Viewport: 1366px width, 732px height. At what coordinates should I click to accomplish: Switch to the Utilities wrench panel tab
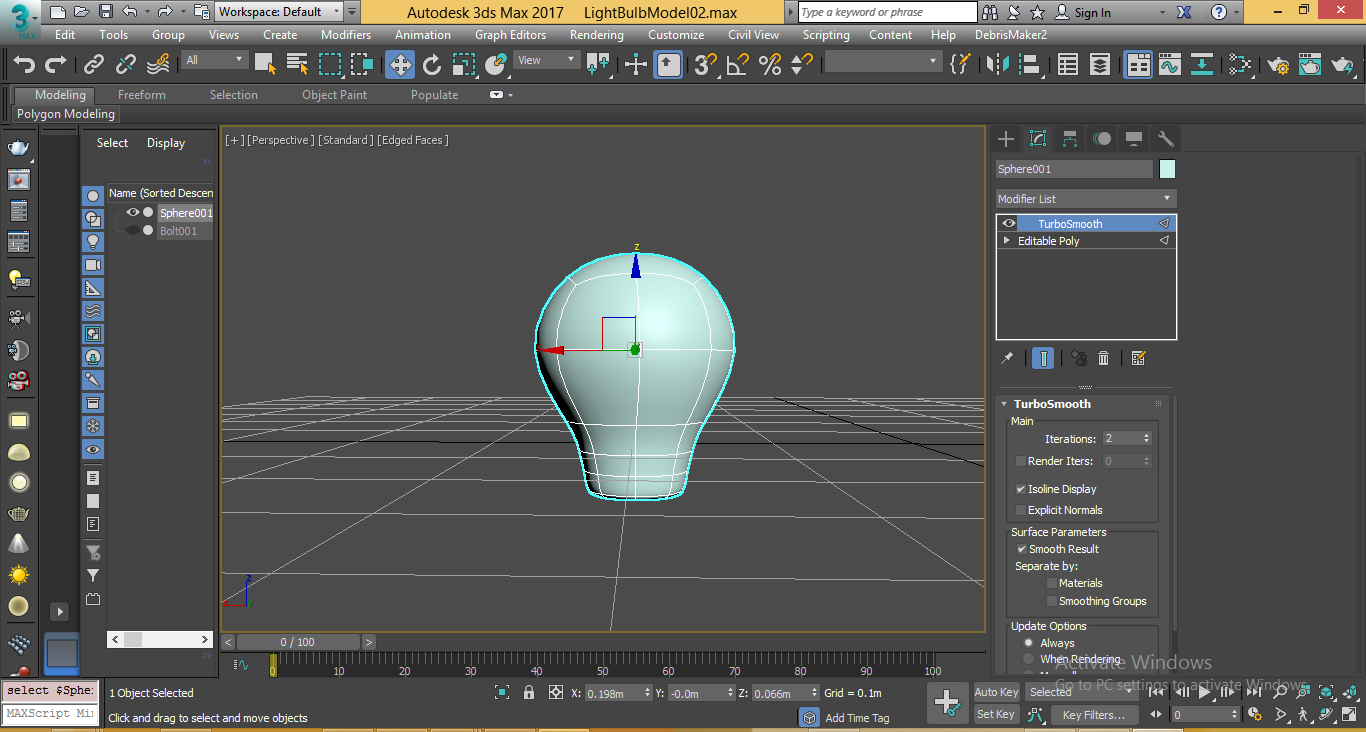(1165, 139)
